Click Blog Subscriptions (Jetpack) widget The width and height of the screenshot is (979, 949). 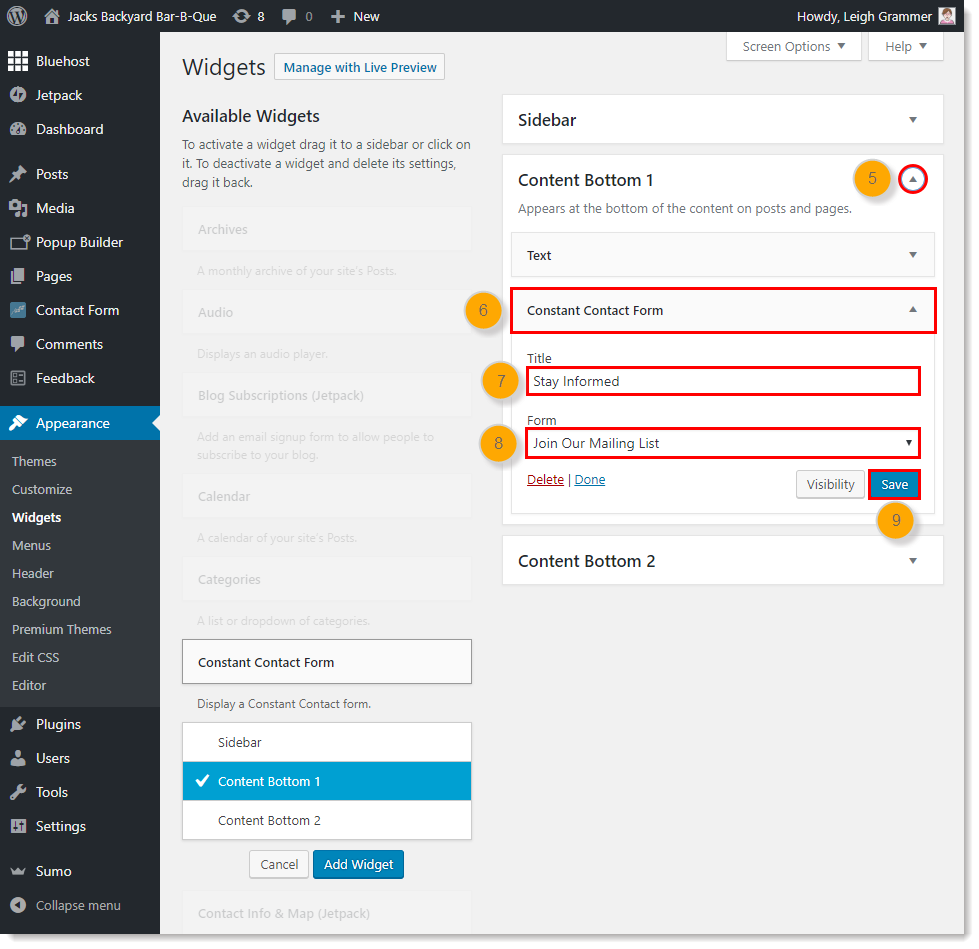point(327,395)
